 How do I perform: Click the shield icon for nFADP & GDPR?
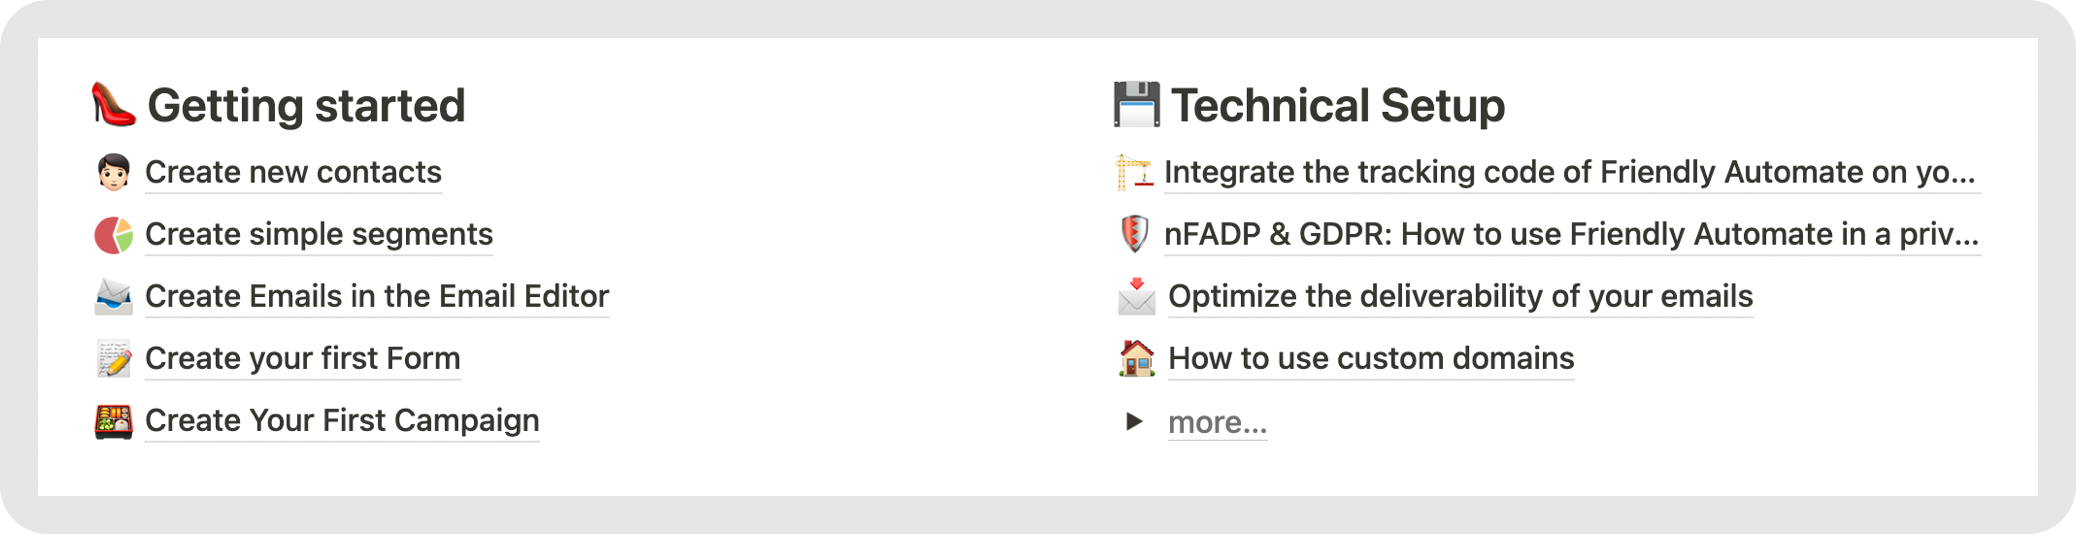tap(1134, 235)
